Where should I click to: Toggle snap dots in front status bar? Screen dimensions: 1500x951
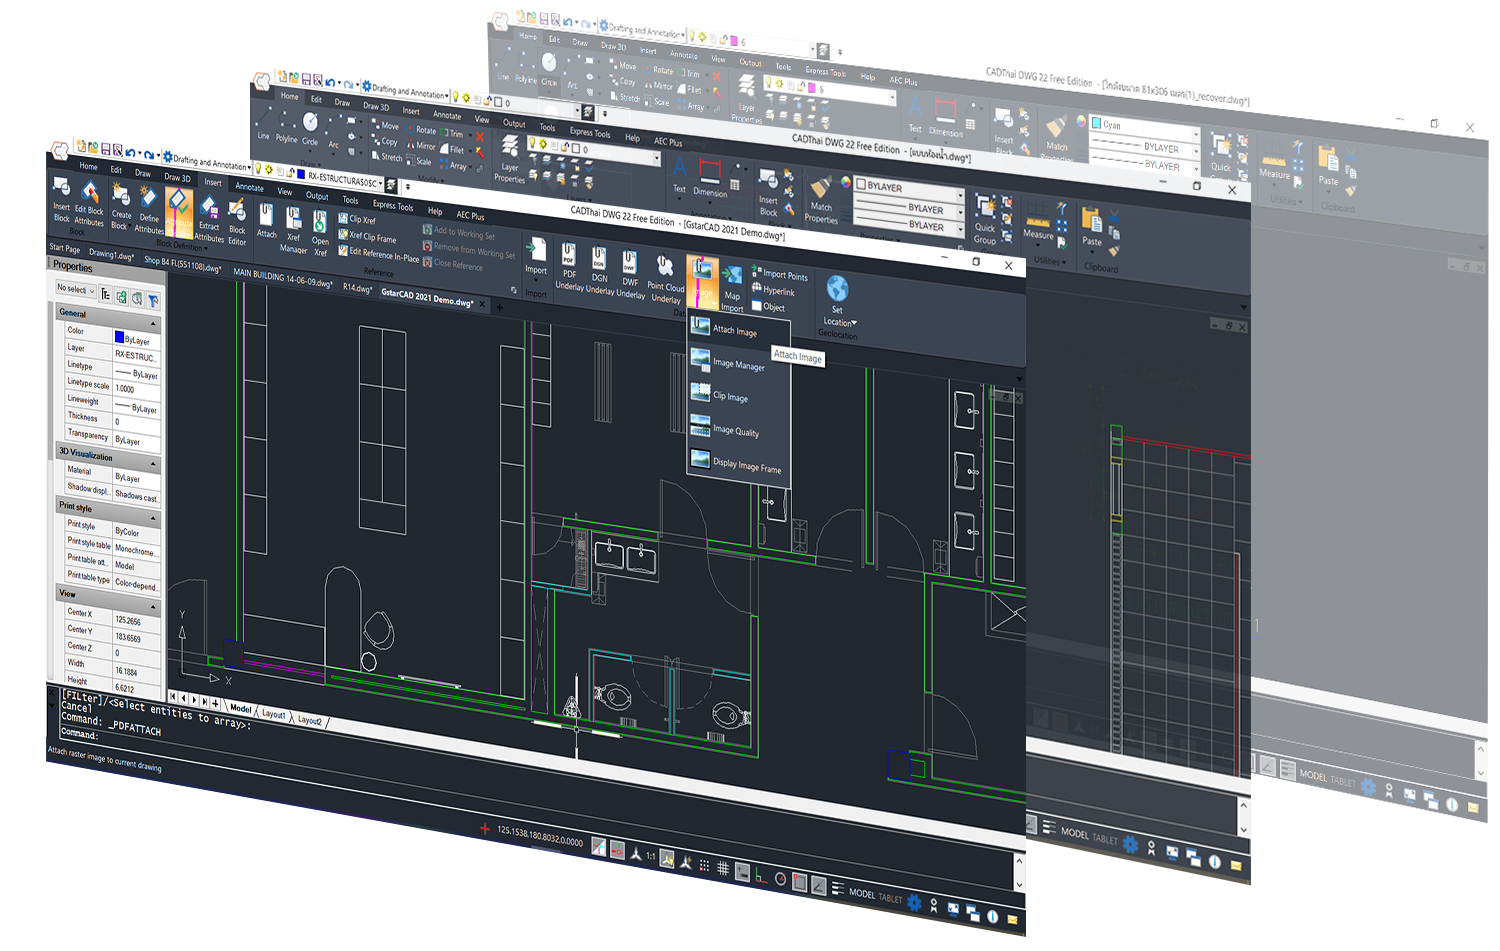tap(705, 867)
